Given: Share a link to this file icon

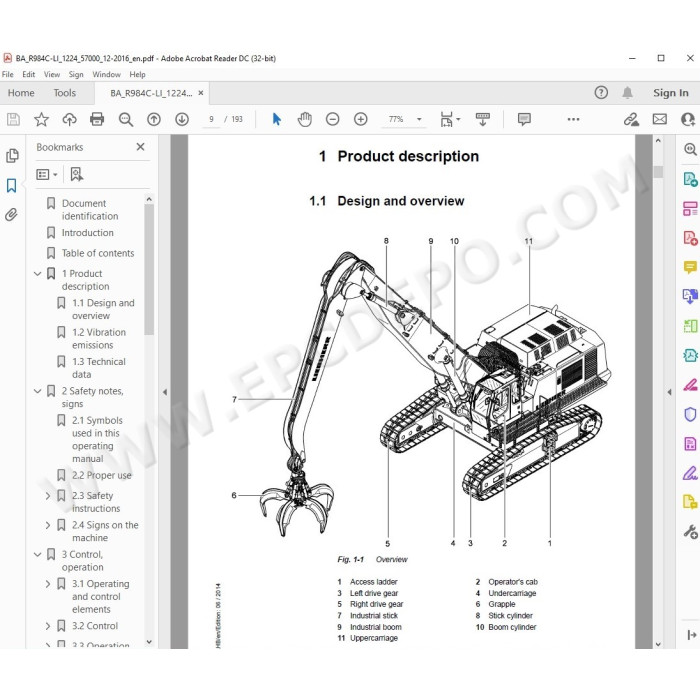Looking at the screenshot, I should (x=631, y=119).
